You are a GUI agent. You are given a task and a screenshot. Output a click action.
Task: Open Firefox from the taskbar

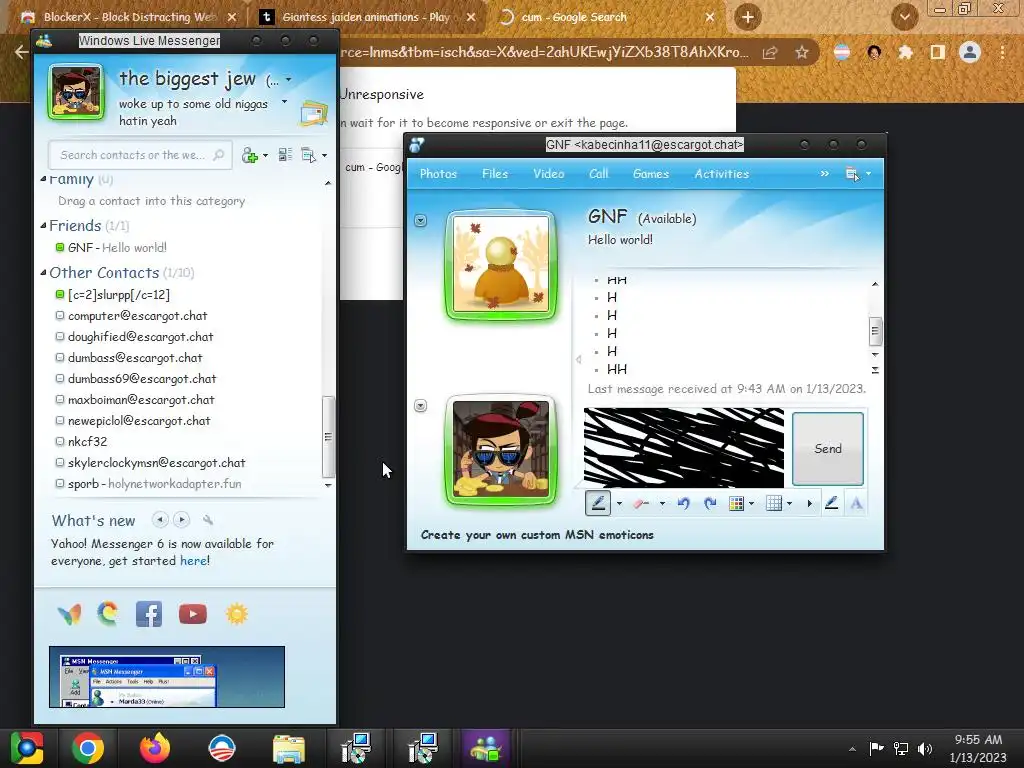click(155, 748)
